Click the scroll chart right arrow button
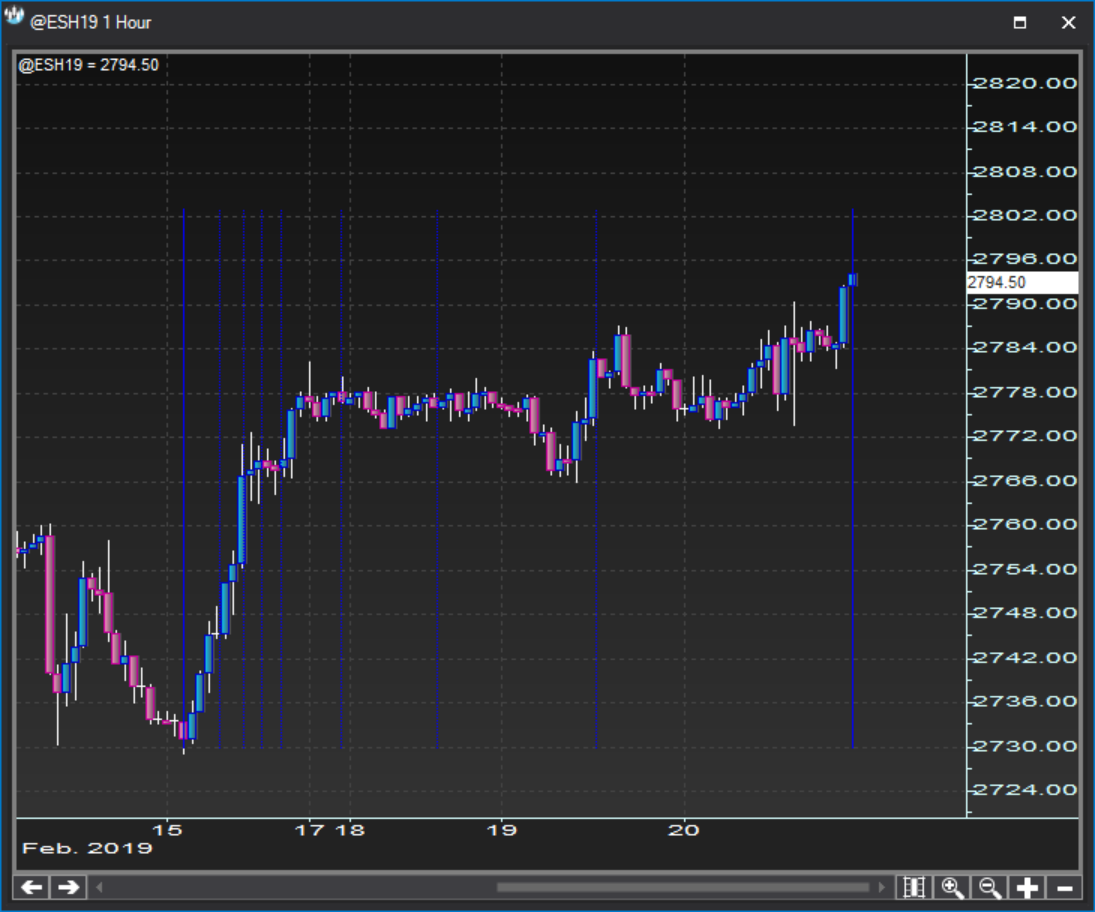The width and height of the screenshot is (1095, 912). [68, 888]
